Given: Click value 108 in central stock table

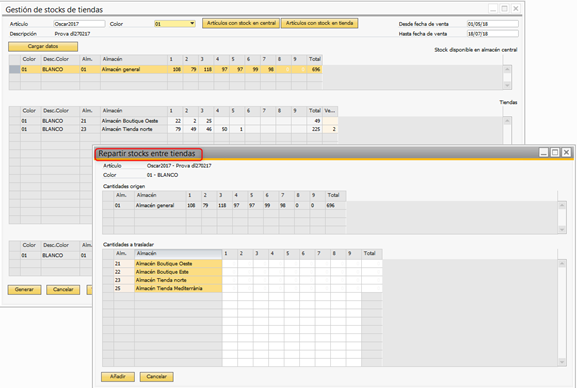Looking at the screenshot, I should (175, 69).
